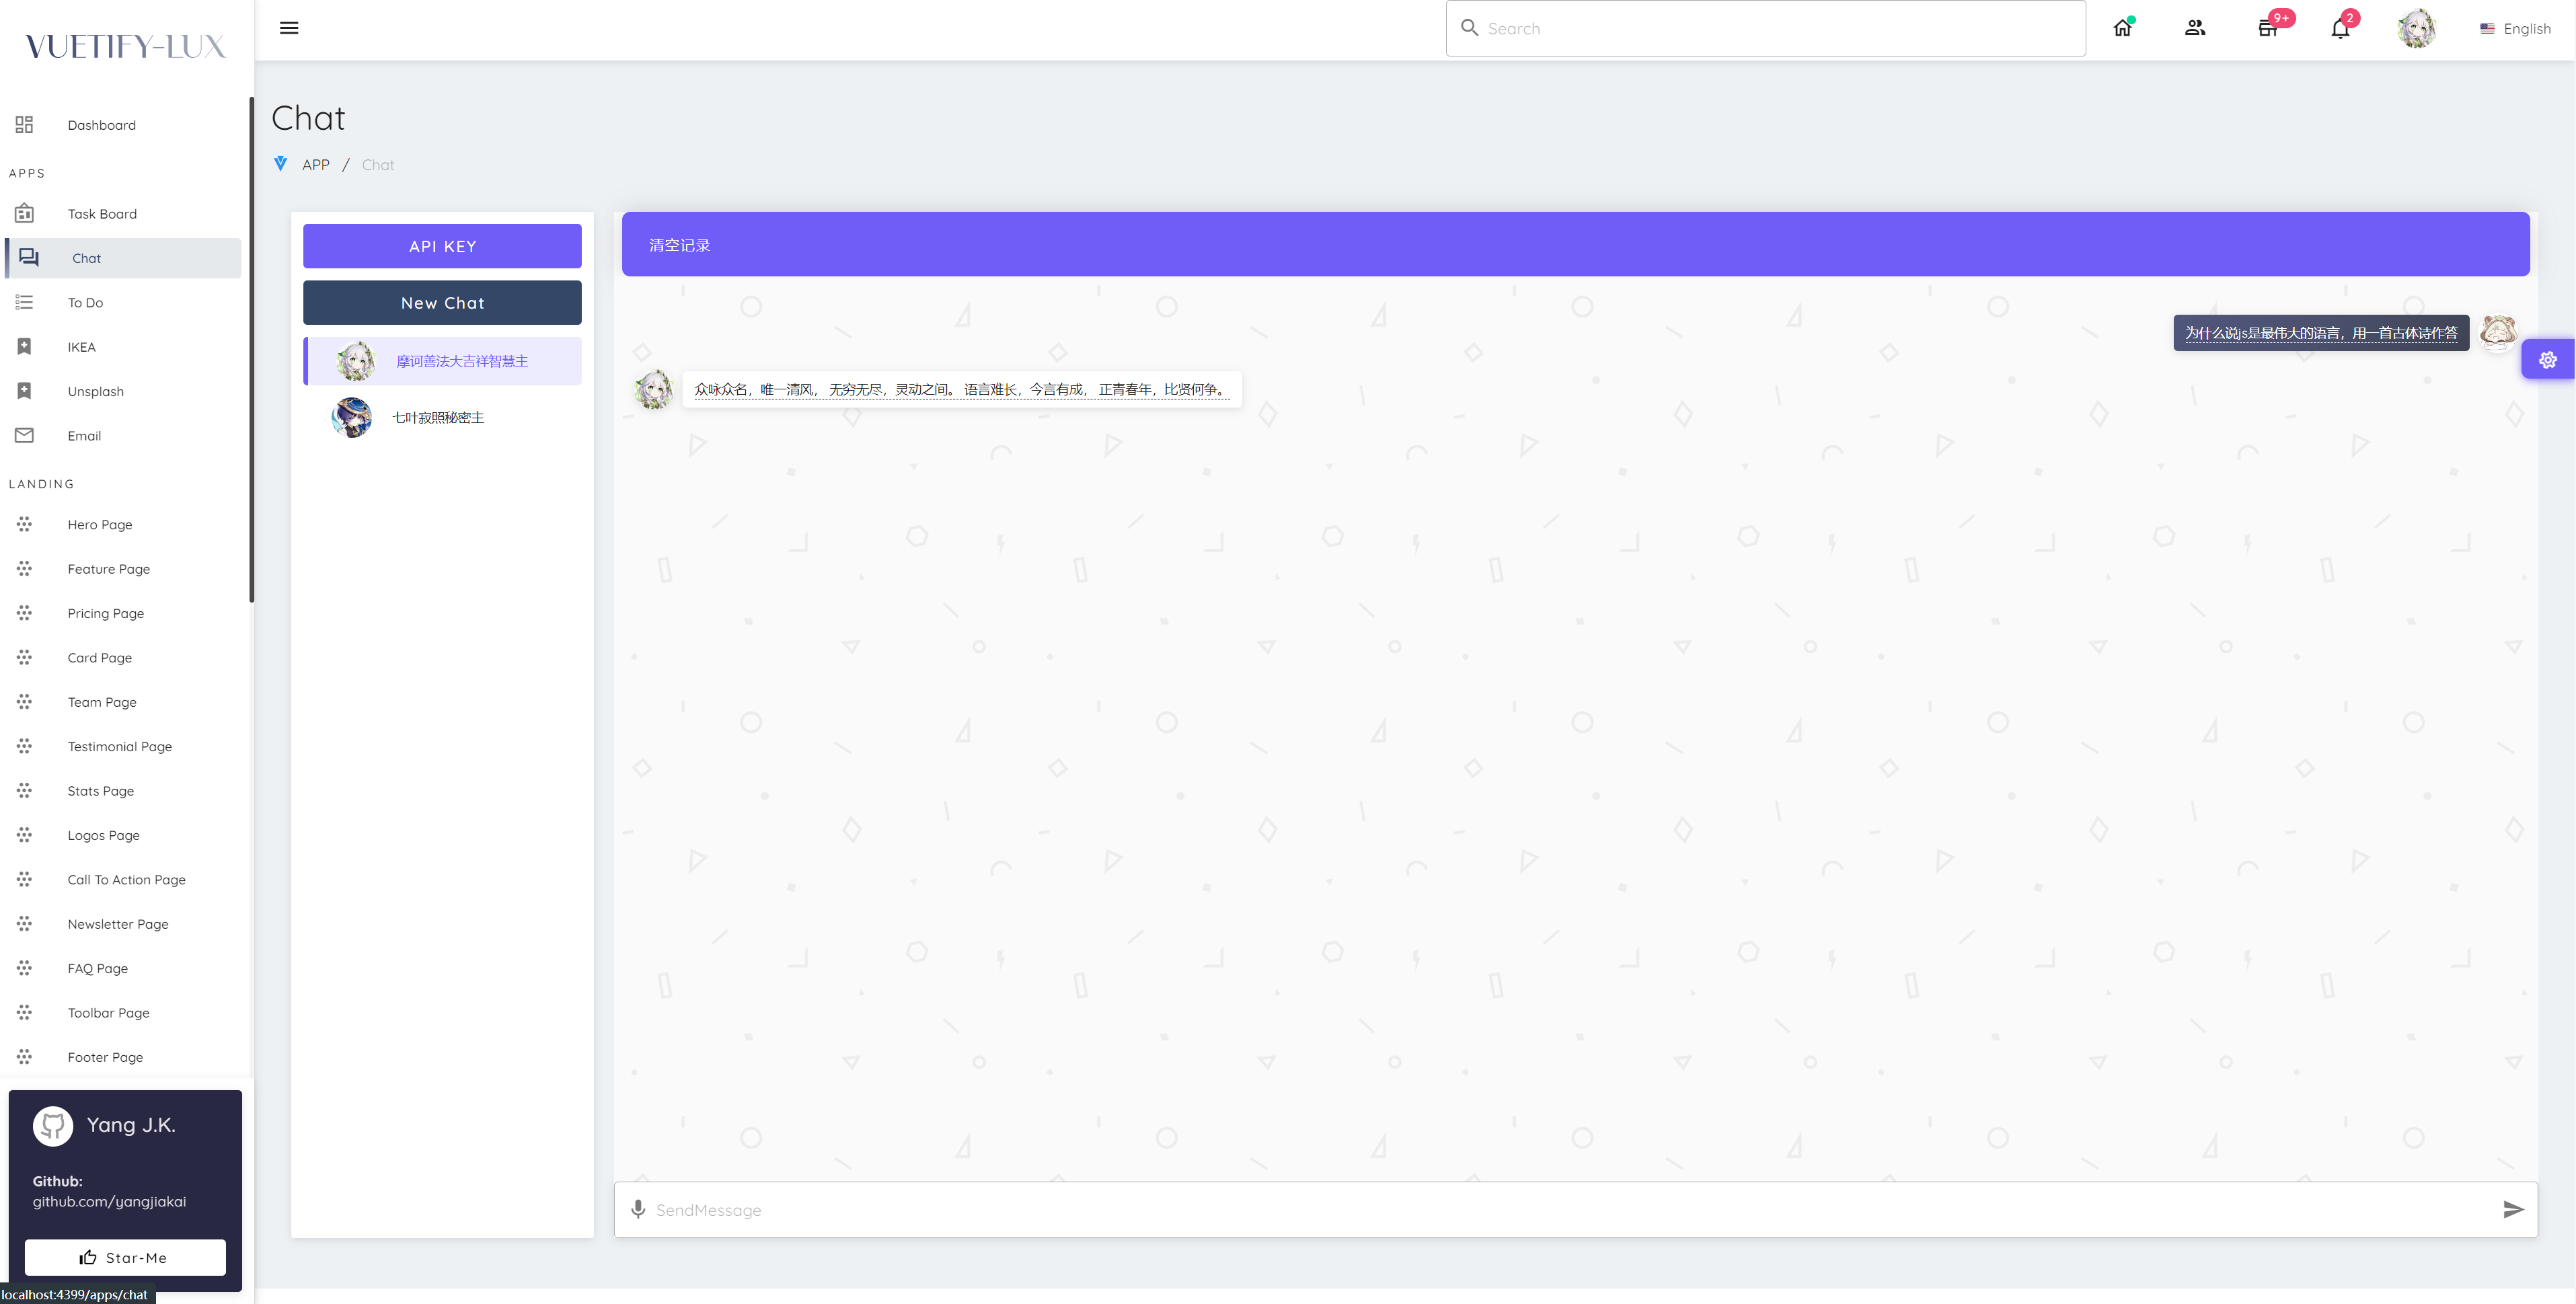Start a New Chat

pos(442,303)
